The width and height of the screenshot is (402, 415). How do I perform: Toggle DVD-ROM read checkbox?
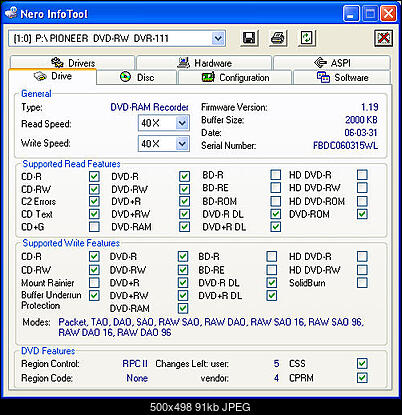click(362, 214)
